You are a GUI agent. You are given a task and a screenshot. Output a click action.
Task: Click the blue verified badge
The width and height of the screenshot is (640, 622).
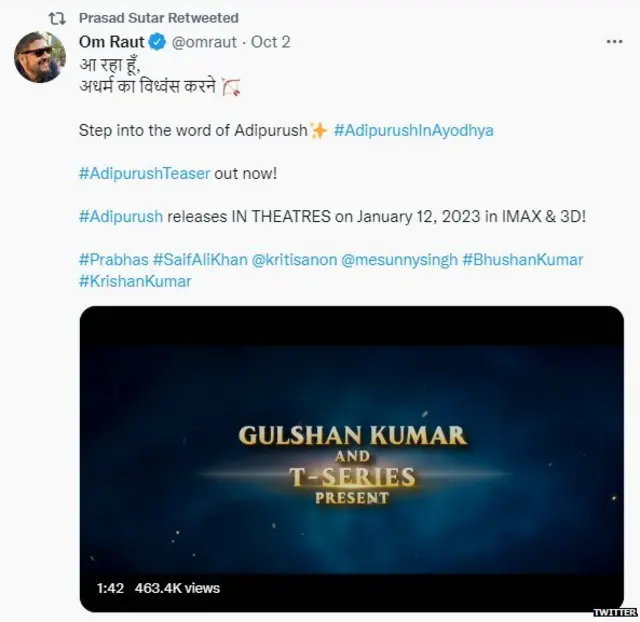156,42
